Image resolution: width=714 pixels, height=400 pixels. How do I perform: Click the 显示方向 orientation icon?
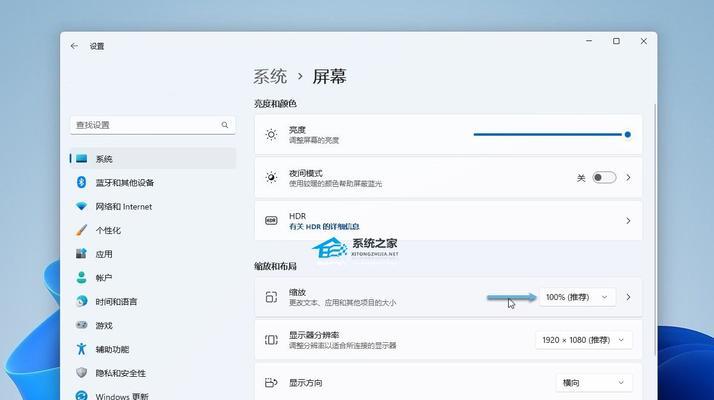271,383
